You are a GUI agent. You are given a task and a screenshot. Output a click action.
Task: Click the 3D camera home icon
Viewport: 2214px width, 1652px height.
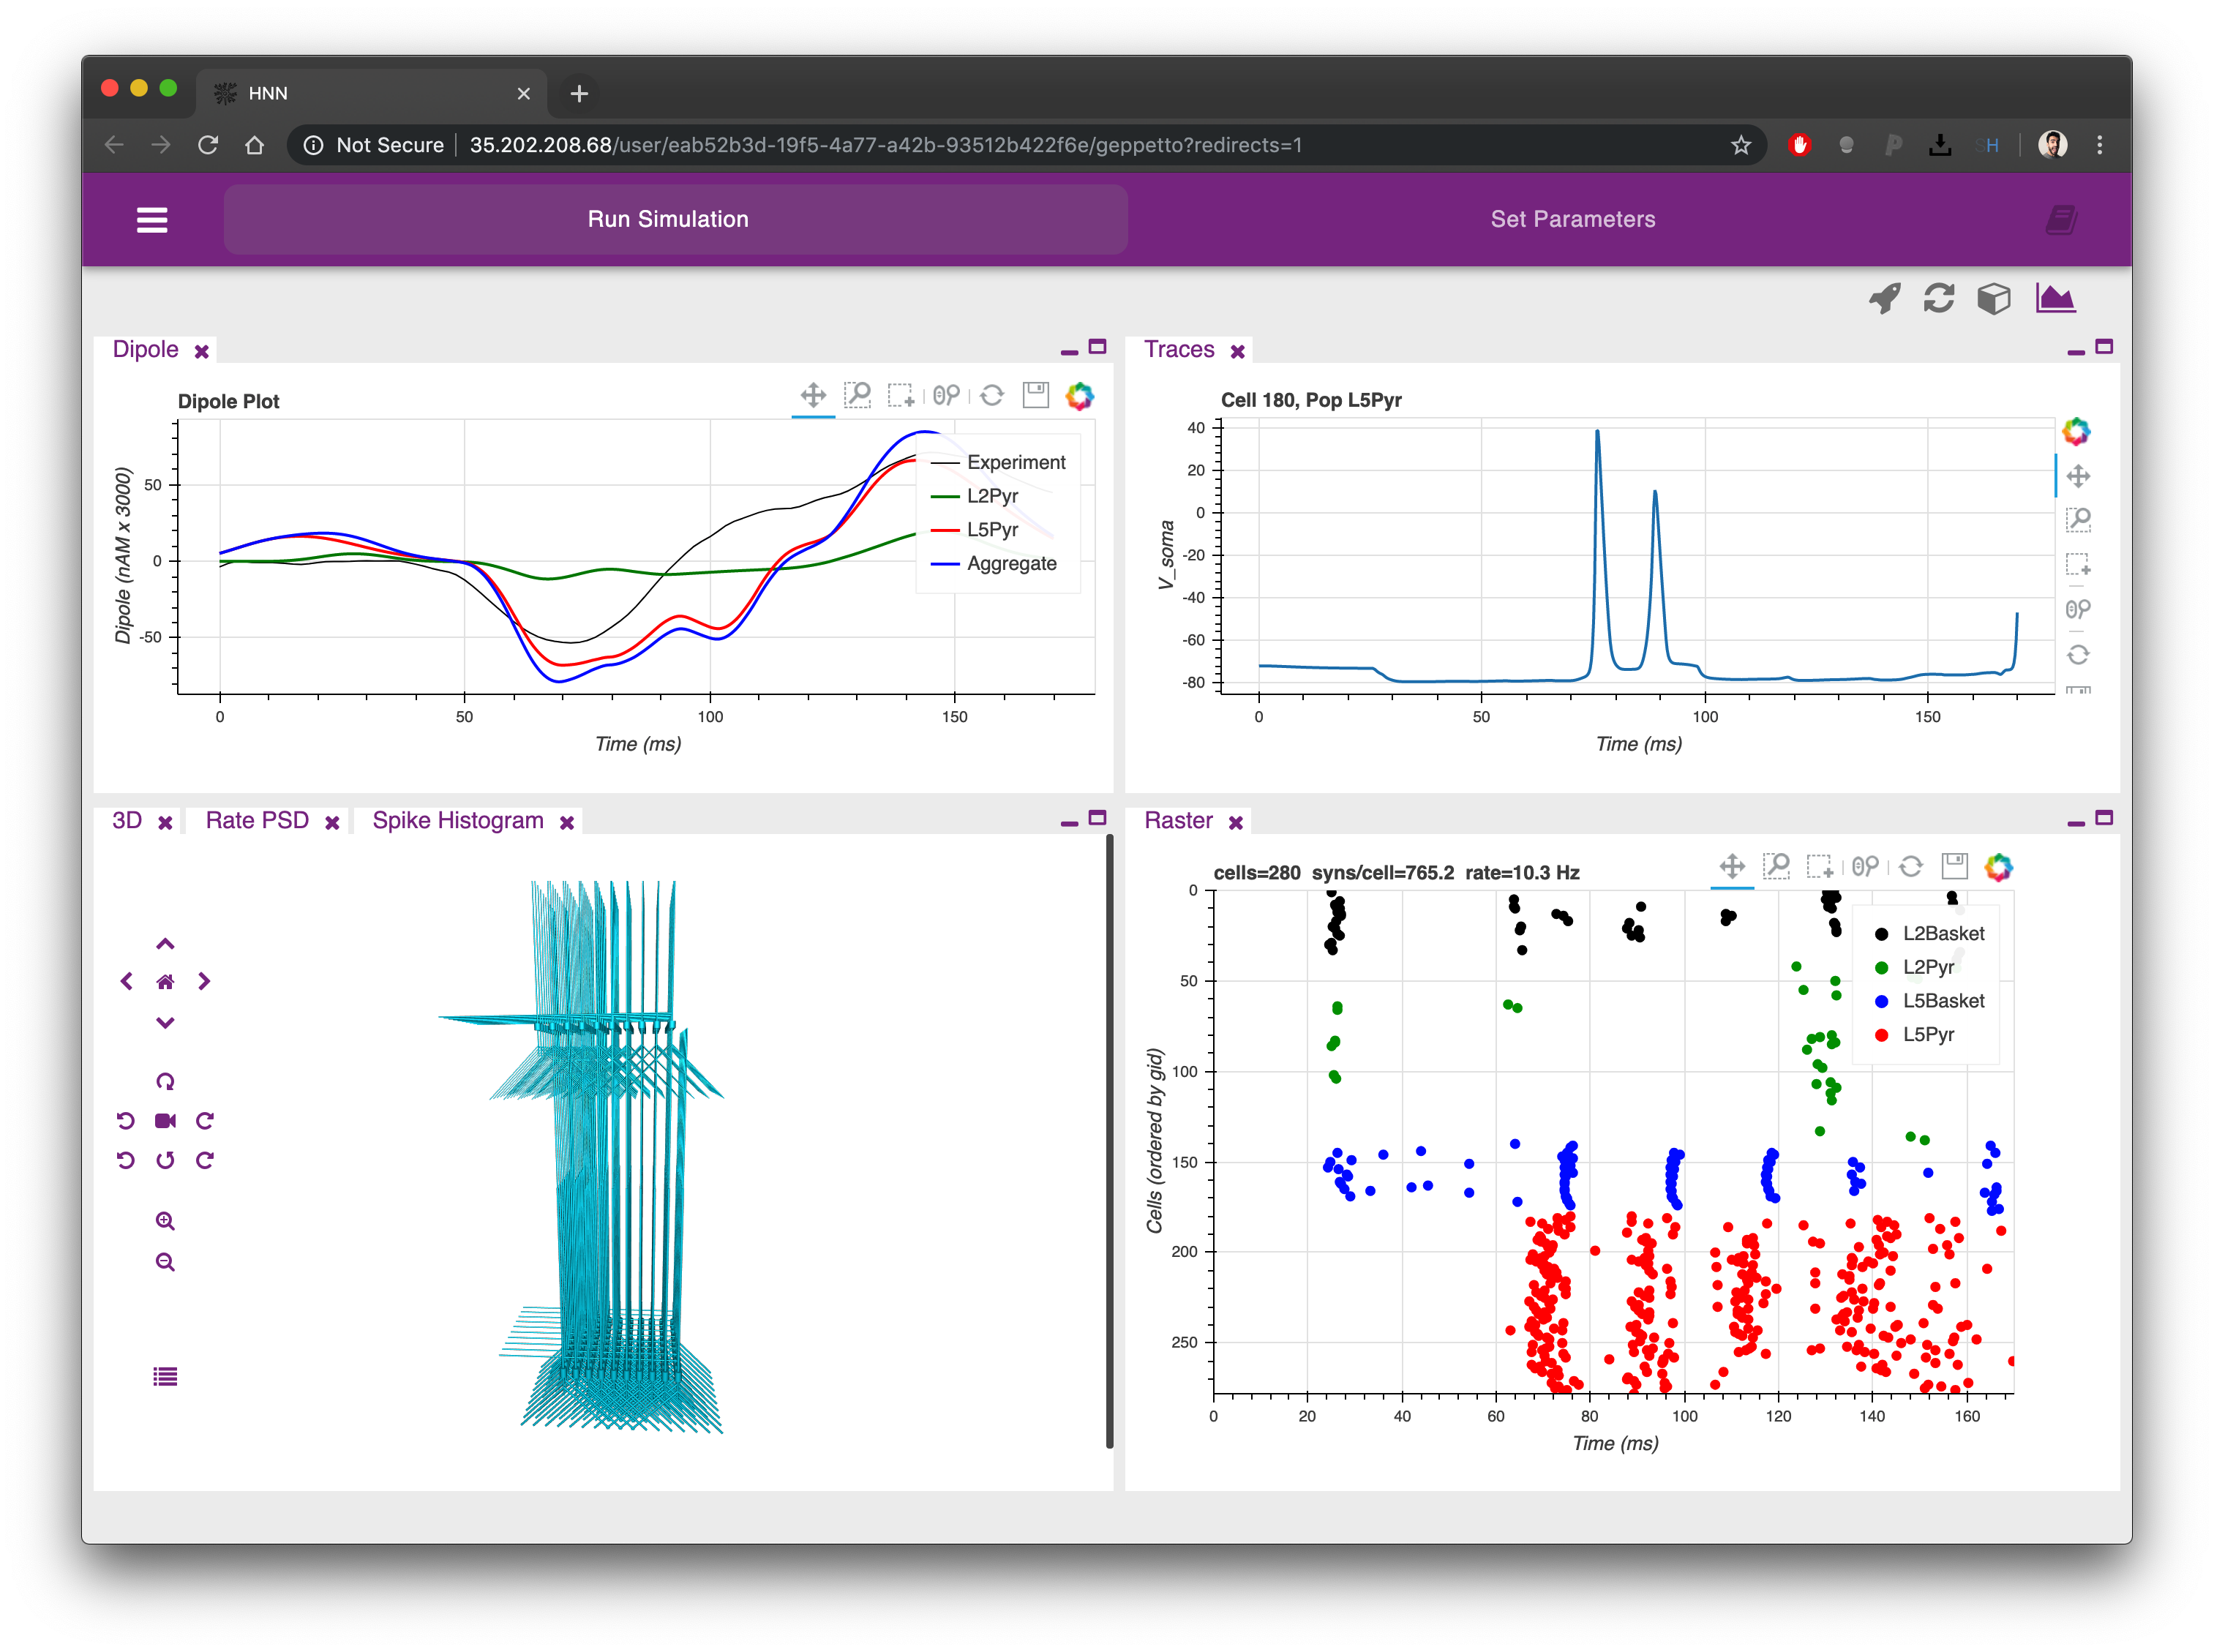[x=165, y=982]
